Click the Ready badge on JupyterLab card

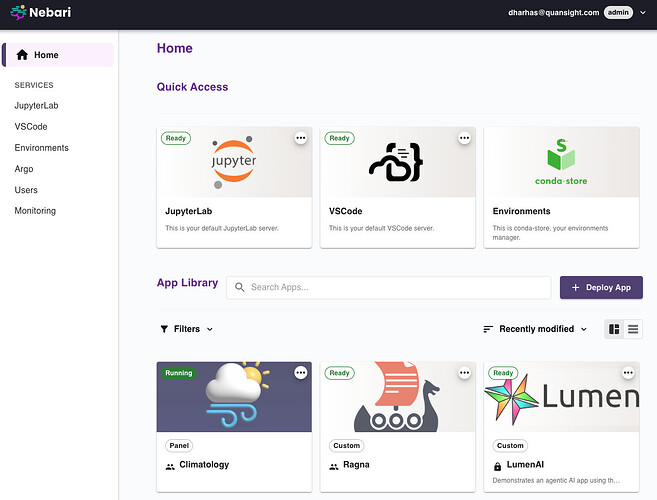176,138
